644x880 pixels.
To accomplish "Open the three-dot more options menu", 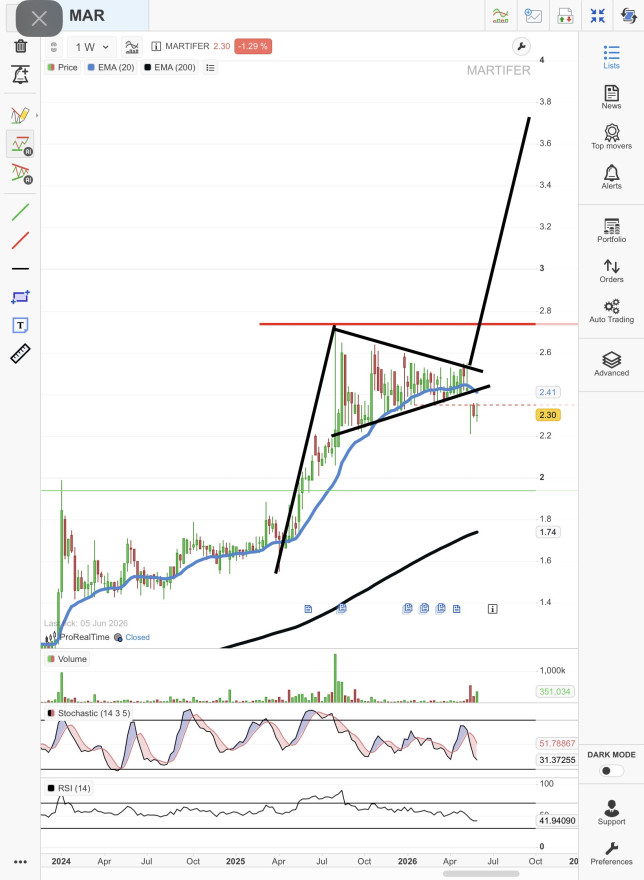I will click(21, 862).
